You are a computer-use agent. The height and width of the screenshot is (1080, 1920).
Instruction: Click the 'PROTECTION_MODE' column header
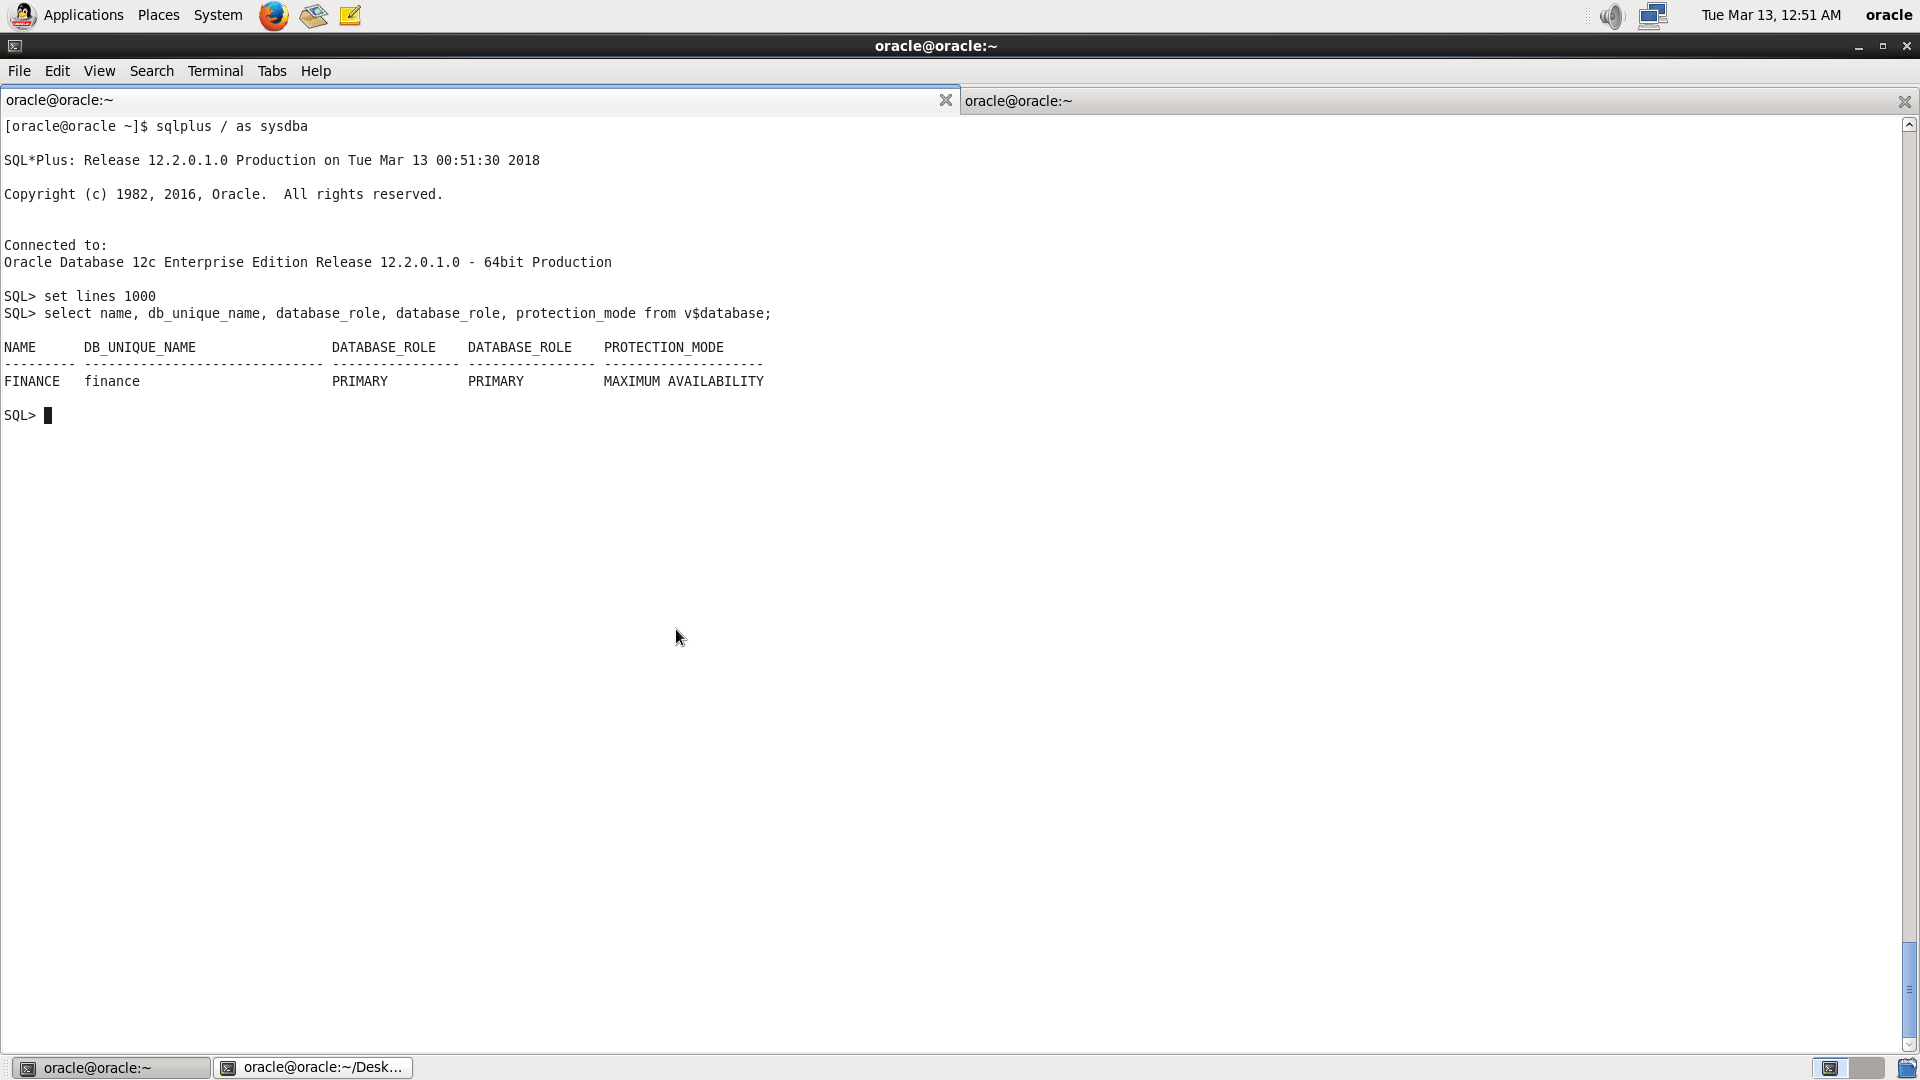(664, 347)
